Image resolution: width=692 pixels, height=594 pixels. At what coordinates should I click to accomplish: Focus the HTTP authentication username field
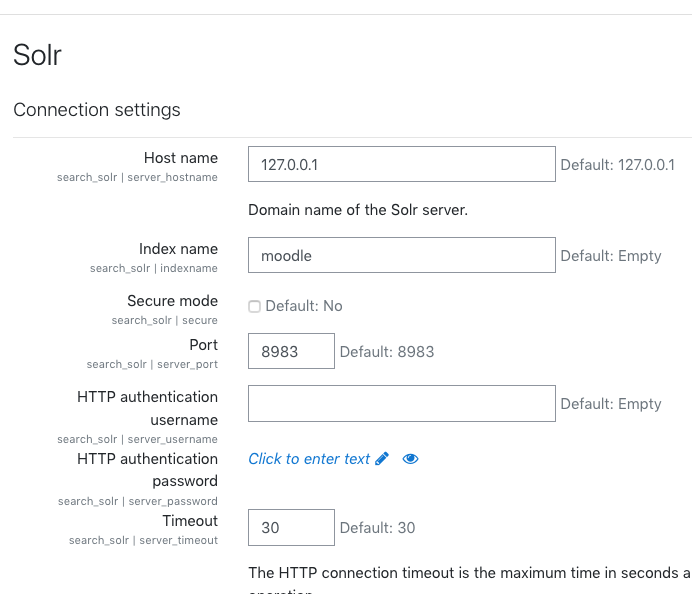point(402,403)
